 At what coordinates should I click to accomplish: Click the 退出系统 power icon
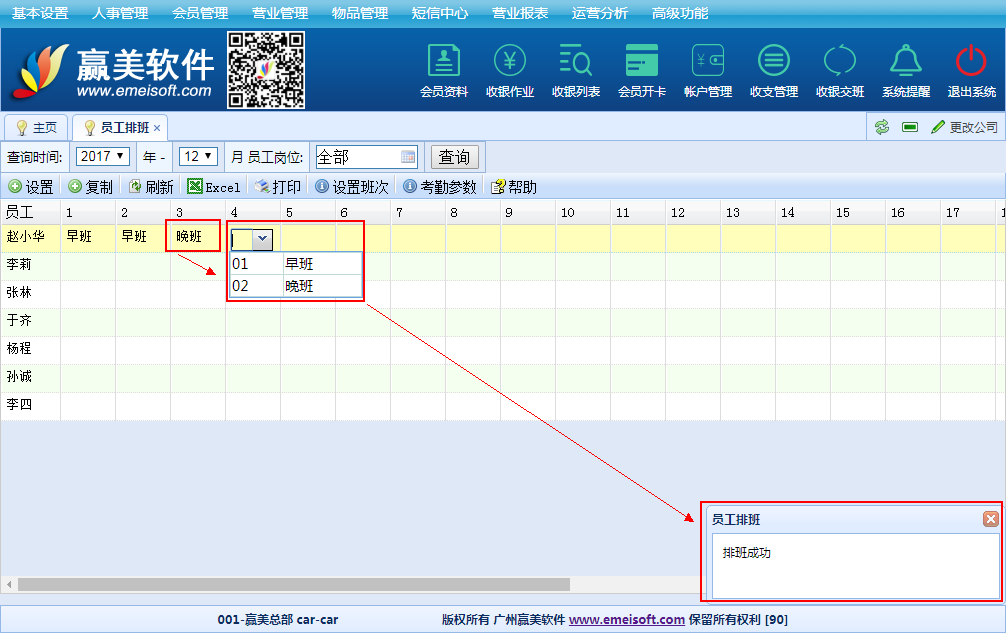pyautogui.click(x=971, y=62)
